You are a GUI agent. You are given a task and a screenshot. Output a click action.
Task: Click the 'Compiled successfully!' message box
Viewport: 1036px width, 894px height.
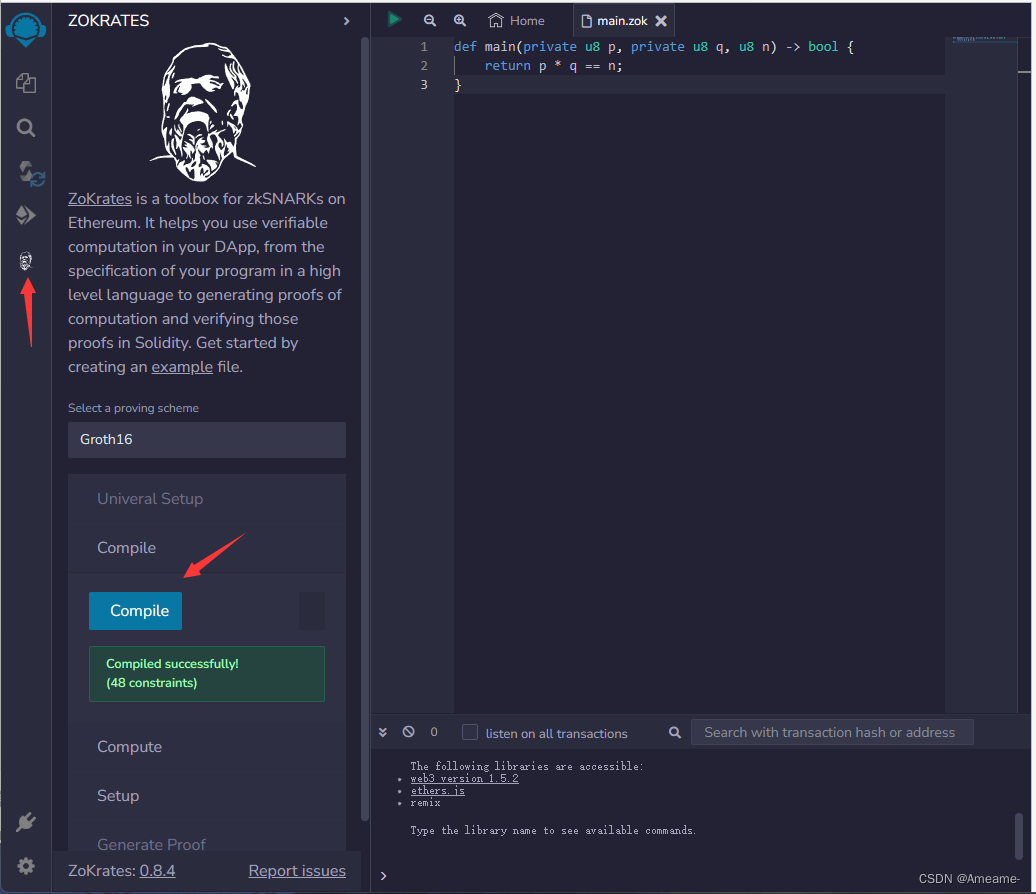click(x=207, y=674)
